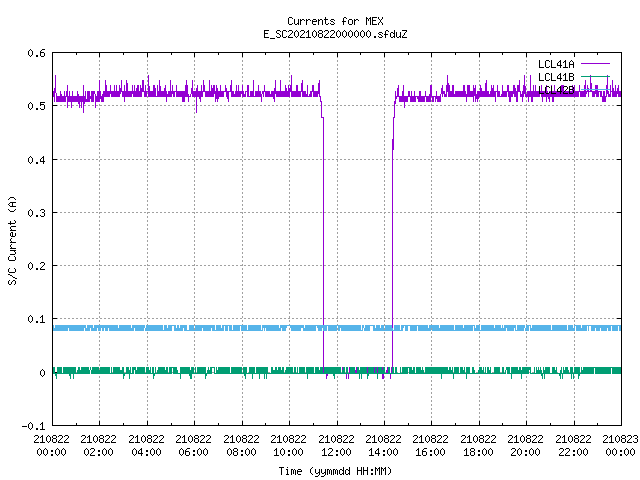Select the filename E_SC20210822000000.sfduZ subtitle

[x=335, y=34]
